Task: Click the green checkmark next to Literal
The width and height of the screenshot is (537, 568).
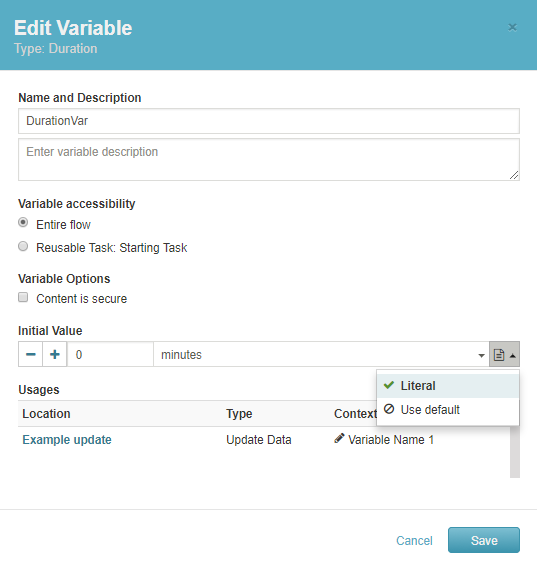Action: click(x=389, y=385)
